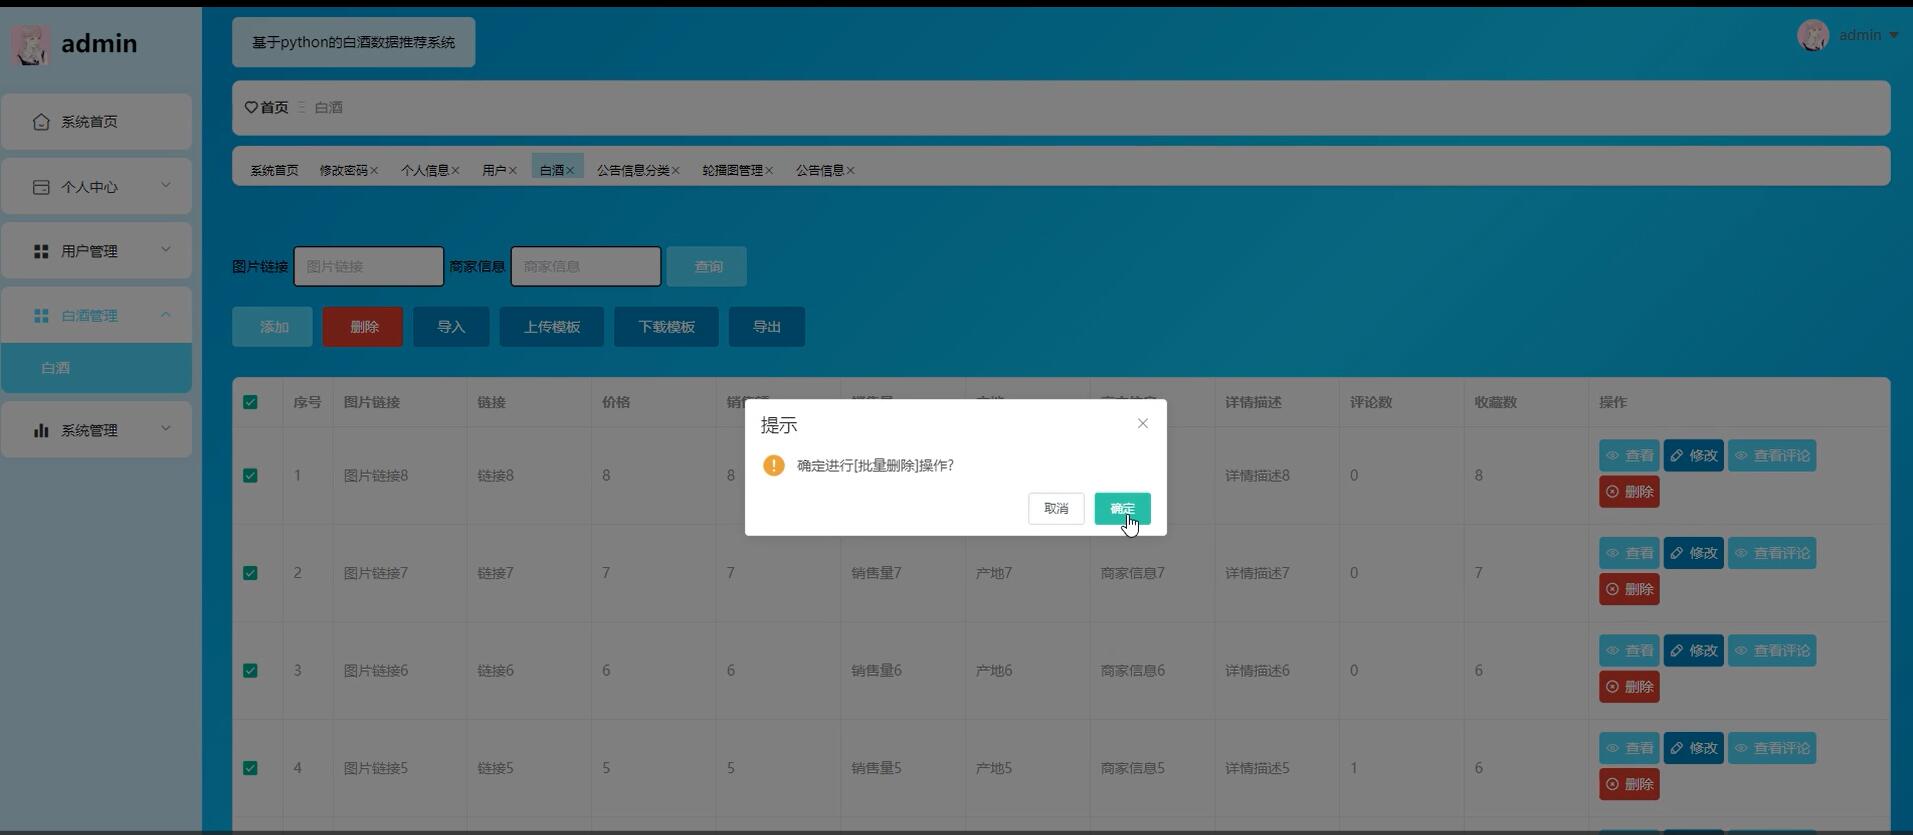Click the home icon beside 系统首页

pos(41,122)
